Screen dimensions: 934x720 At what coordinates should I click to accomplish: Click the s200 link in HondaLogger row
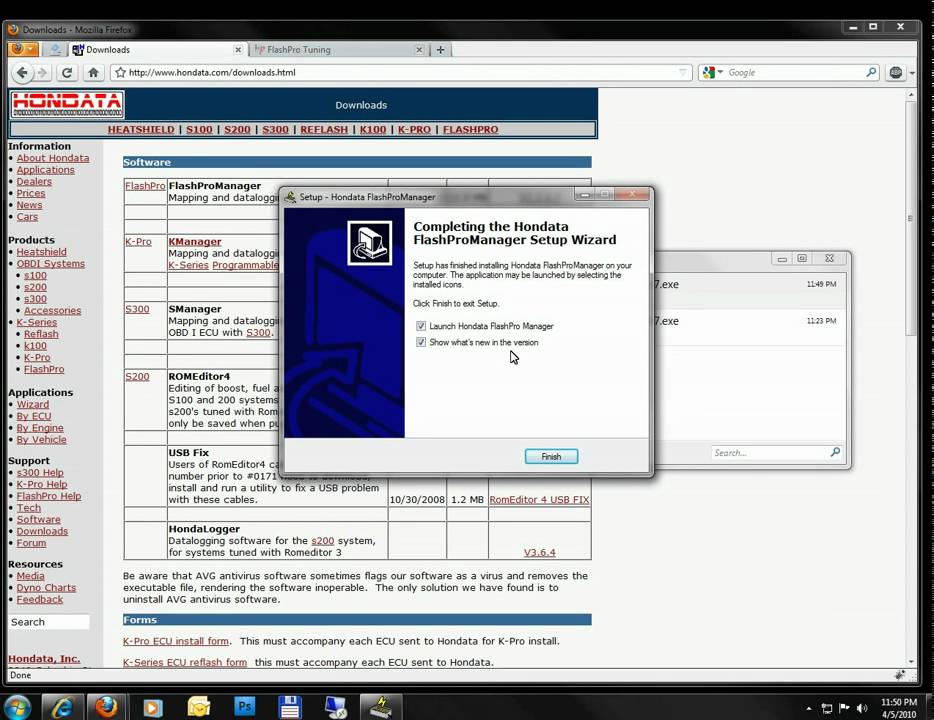(x=322, y=541)
